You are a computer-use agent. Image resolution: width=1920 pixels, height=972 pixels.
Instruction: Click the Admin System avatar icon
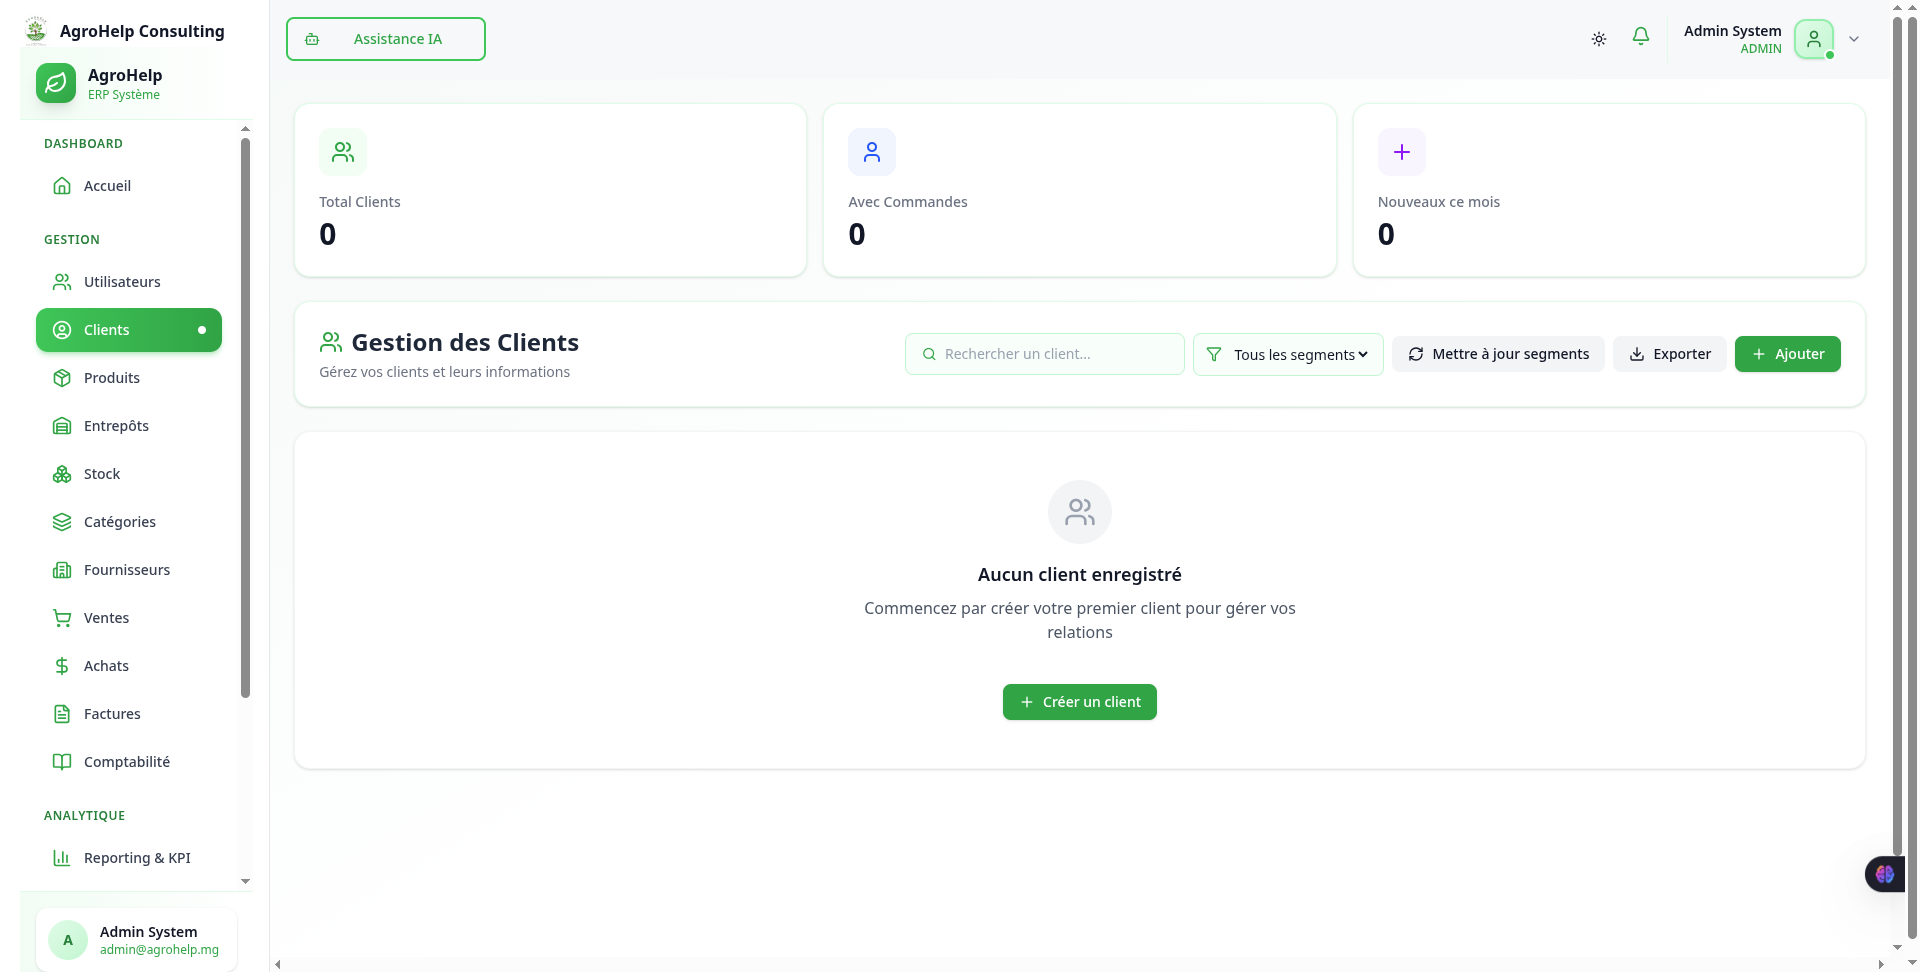coord(1813,39)
